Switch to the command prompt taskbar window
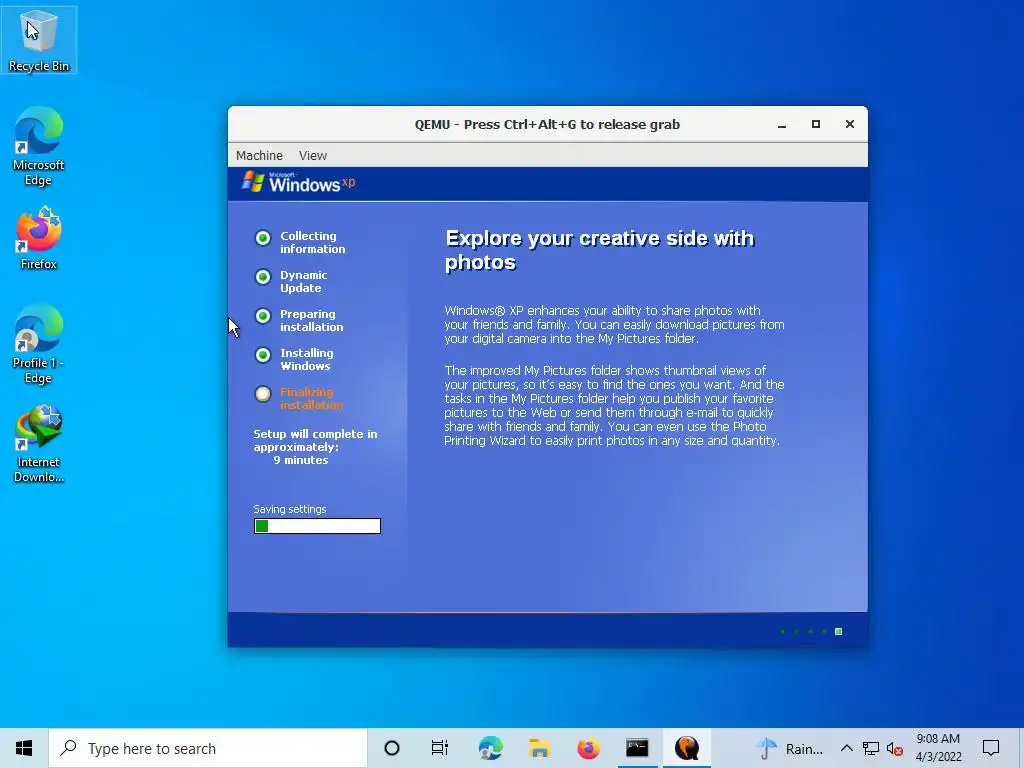The image size is (1024, 768). coord(637,748)
